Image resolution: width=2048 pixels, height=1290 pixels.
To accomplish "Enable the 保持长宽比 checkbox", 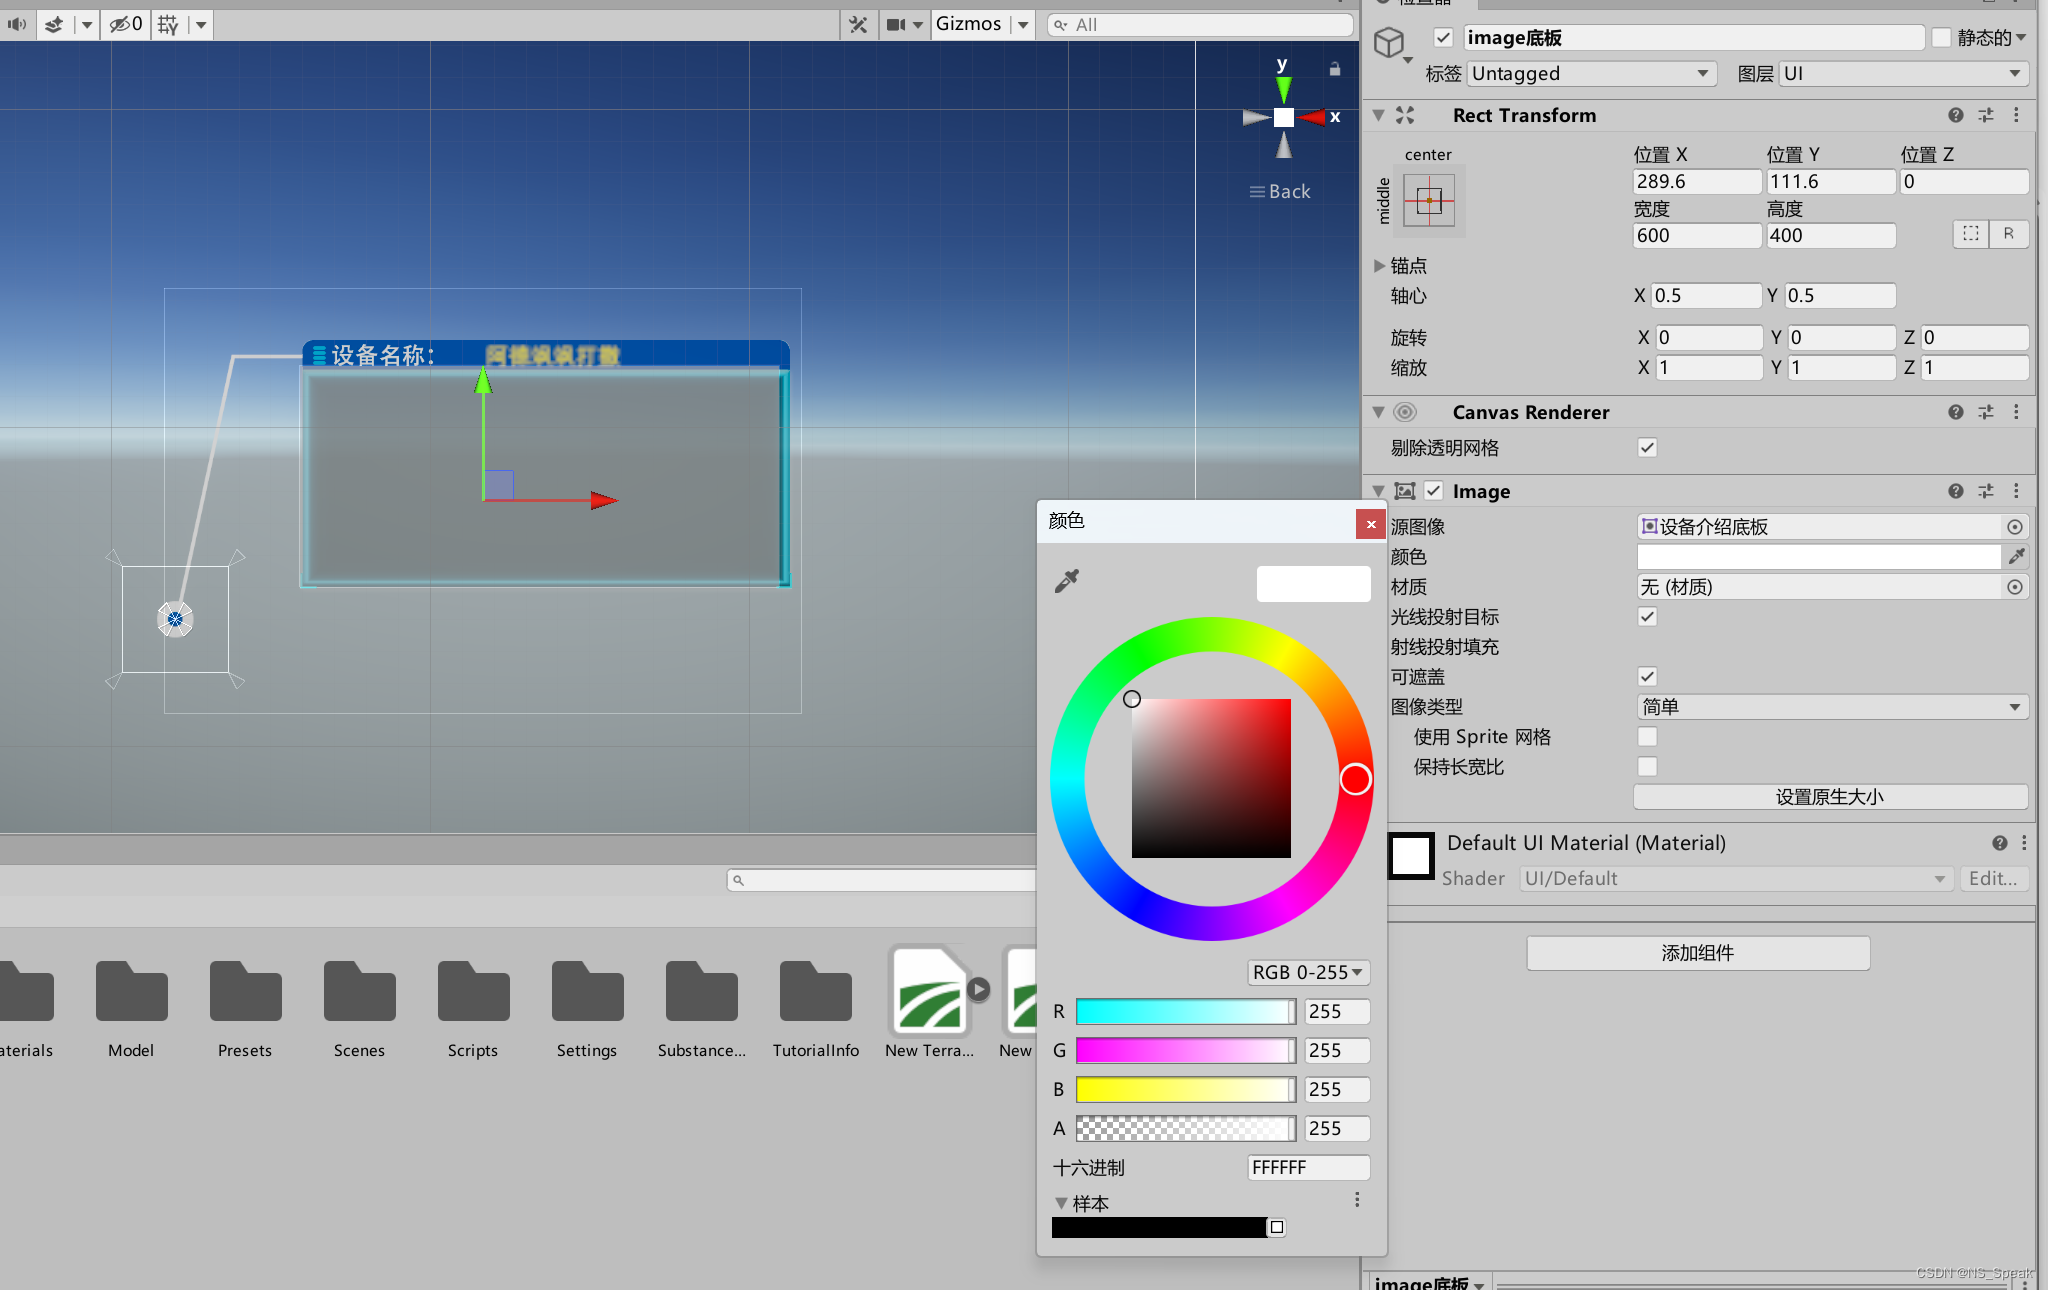I will (x=1647, y=767).
